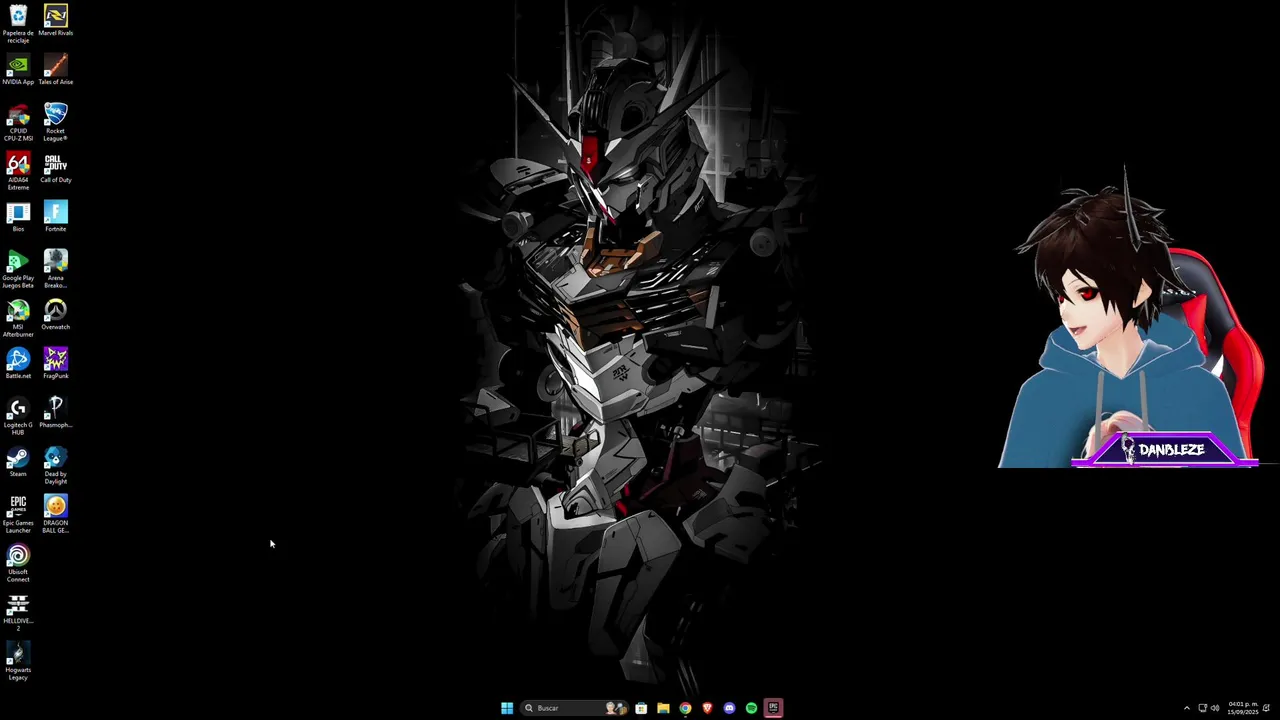Select the DRAGON BALL game shortcut

point(55,514)
